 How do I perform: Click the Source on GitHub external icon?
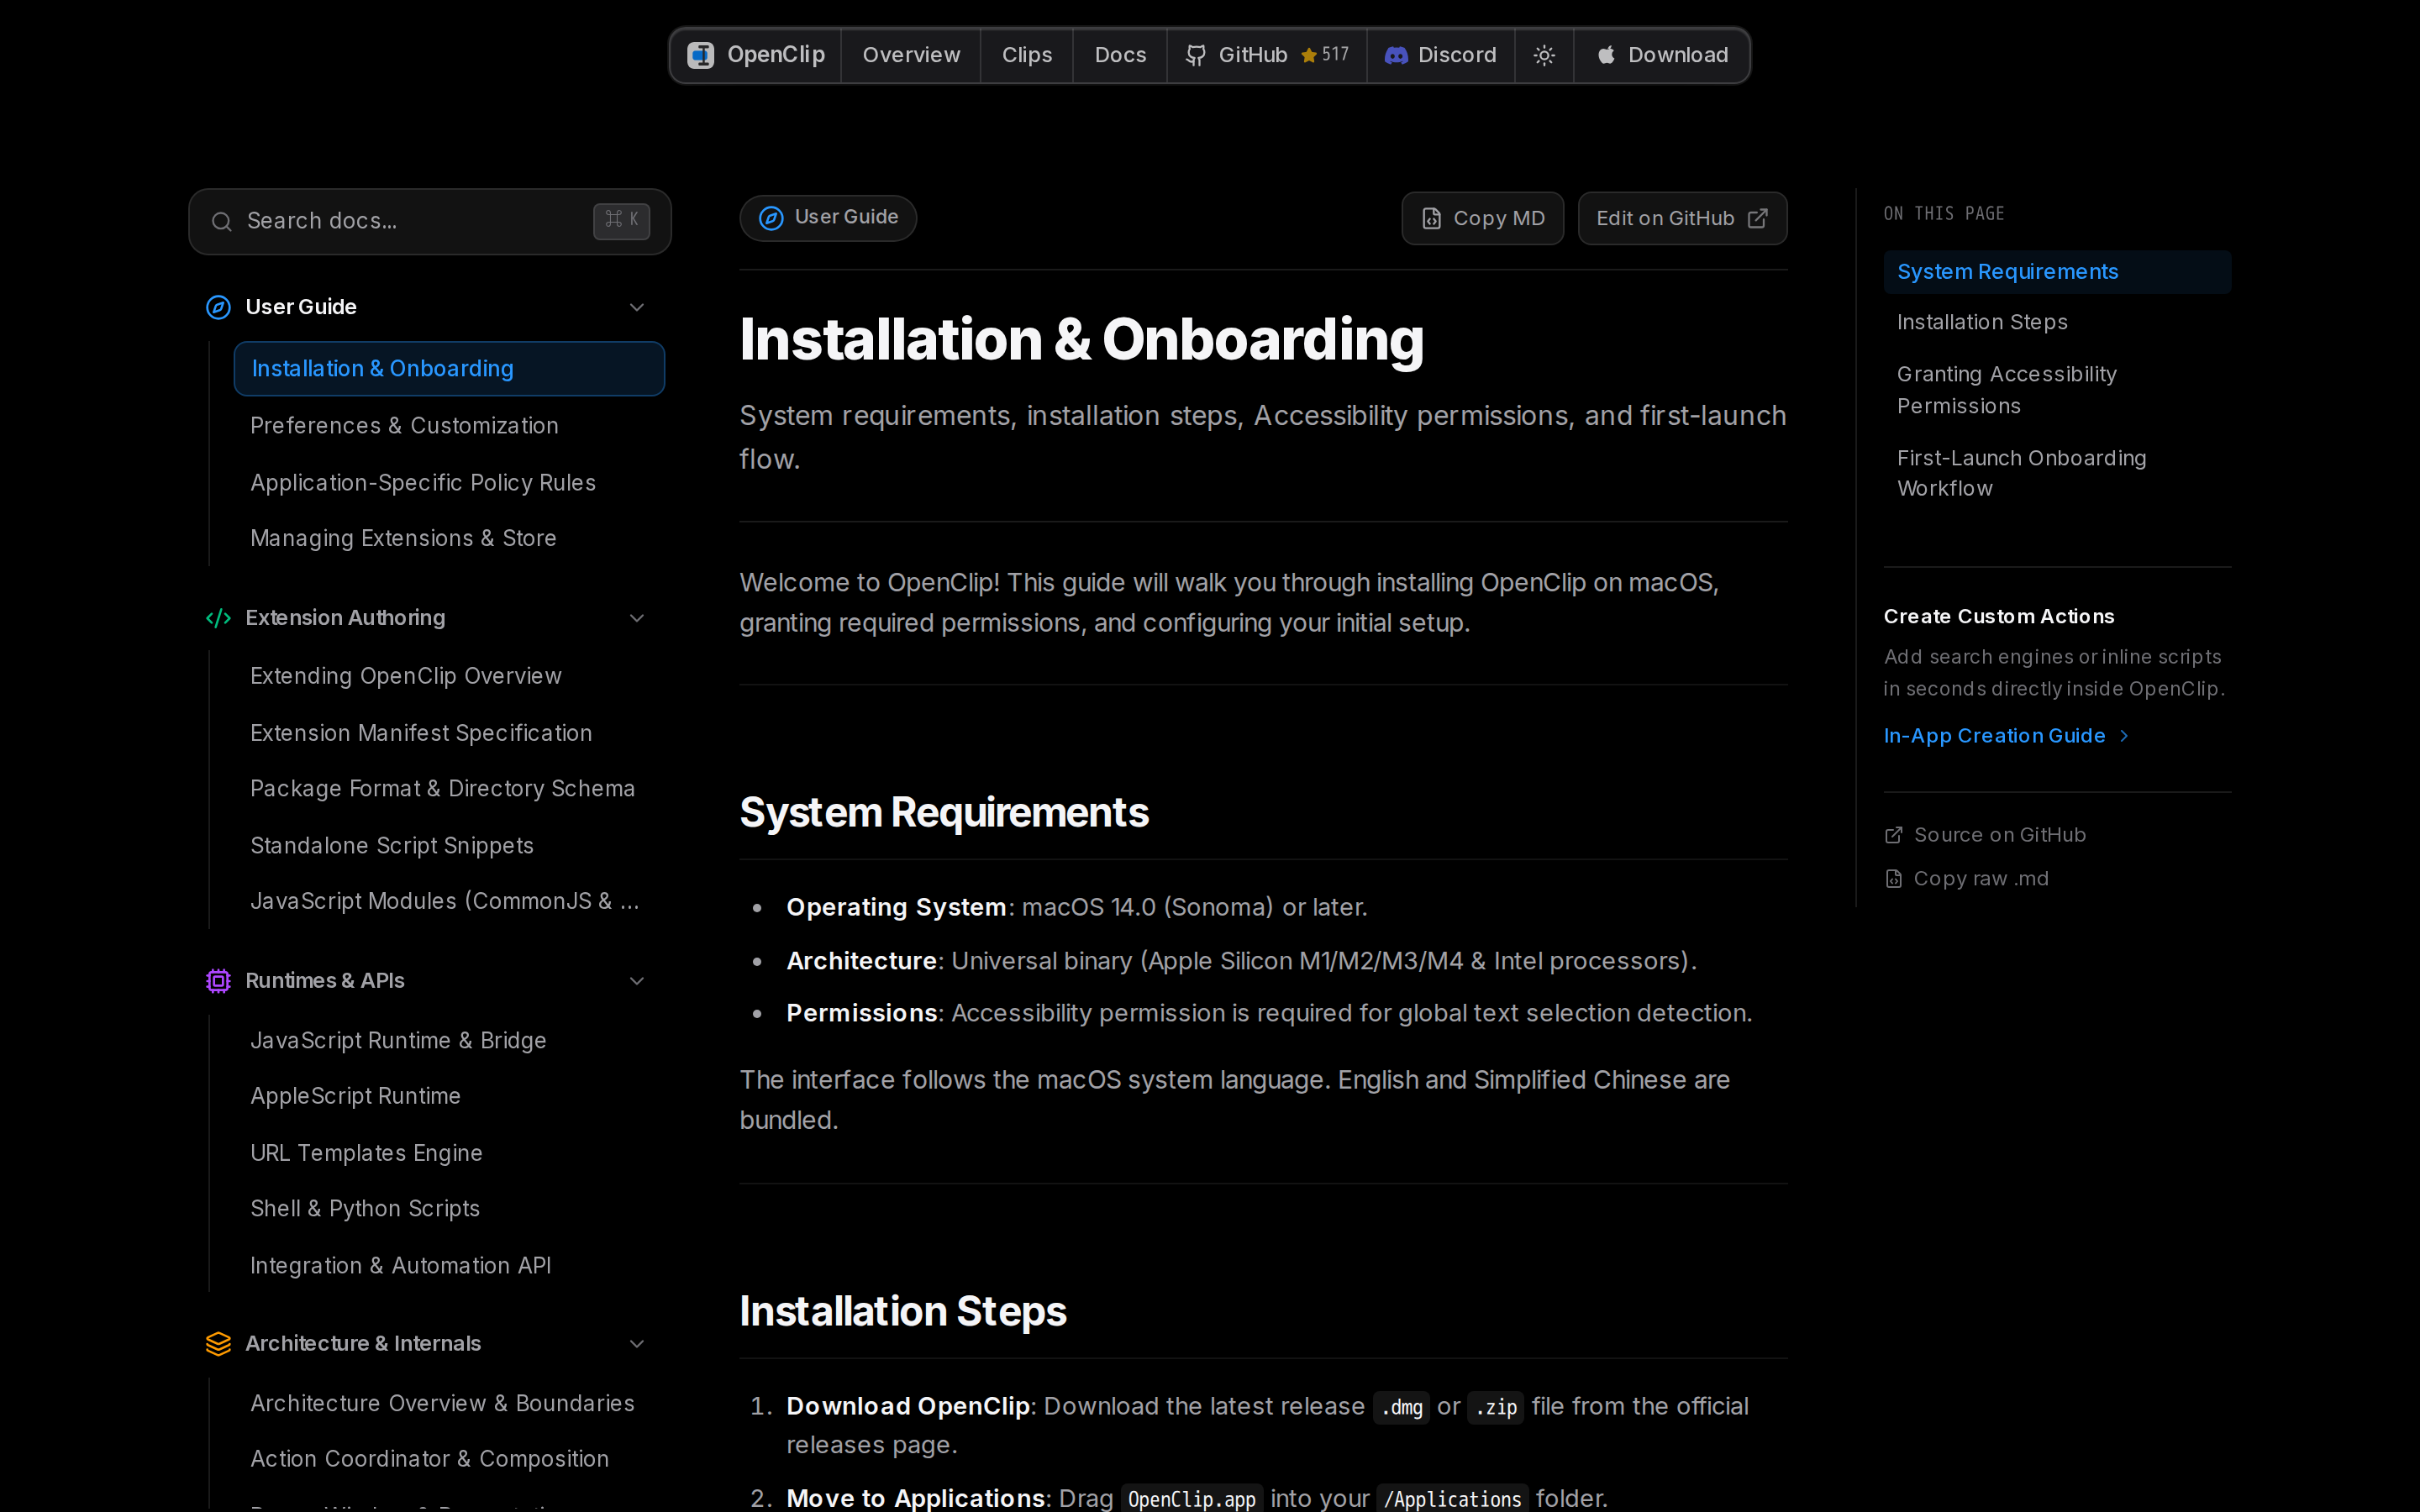pyautogui.click(x=1893, y=835)
